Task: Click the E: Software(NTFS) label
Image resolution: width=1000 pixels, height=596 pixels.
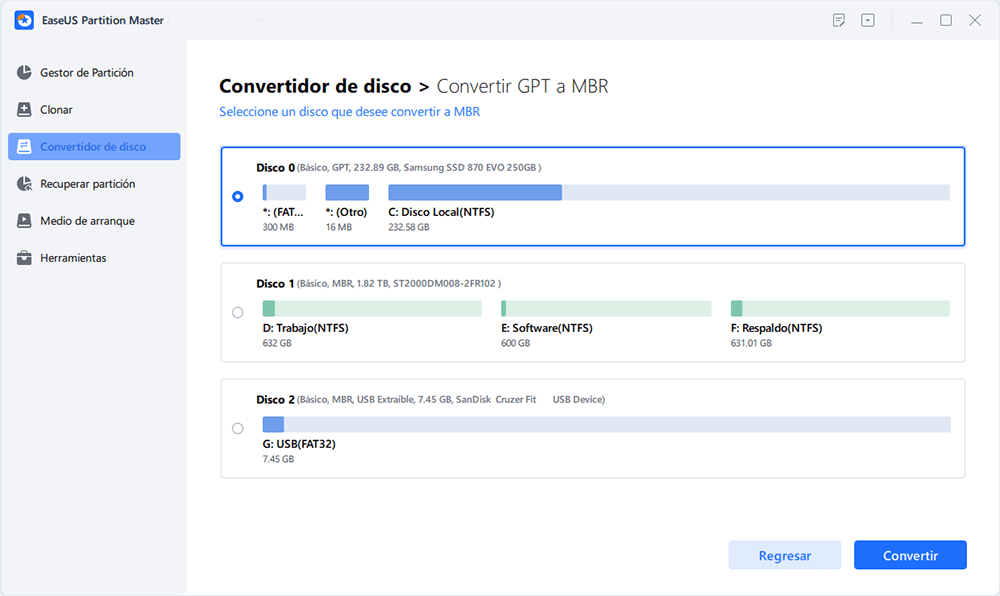Action: 547,328
